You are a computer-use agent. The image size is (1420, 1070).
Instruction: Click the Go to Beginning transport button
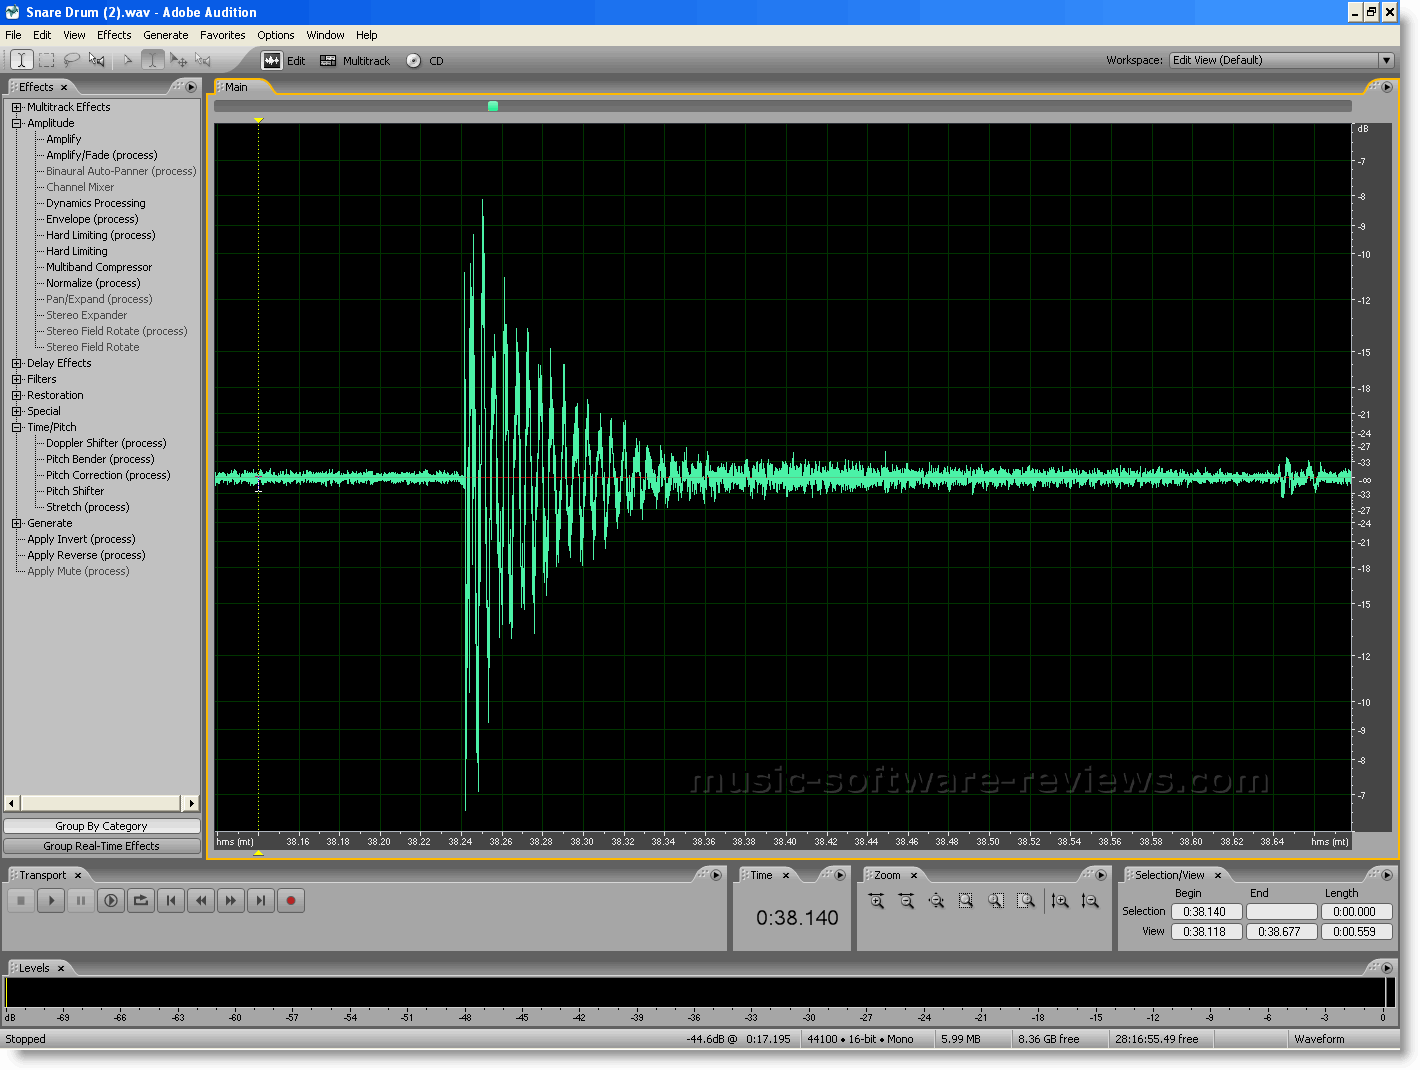[171, 901]
